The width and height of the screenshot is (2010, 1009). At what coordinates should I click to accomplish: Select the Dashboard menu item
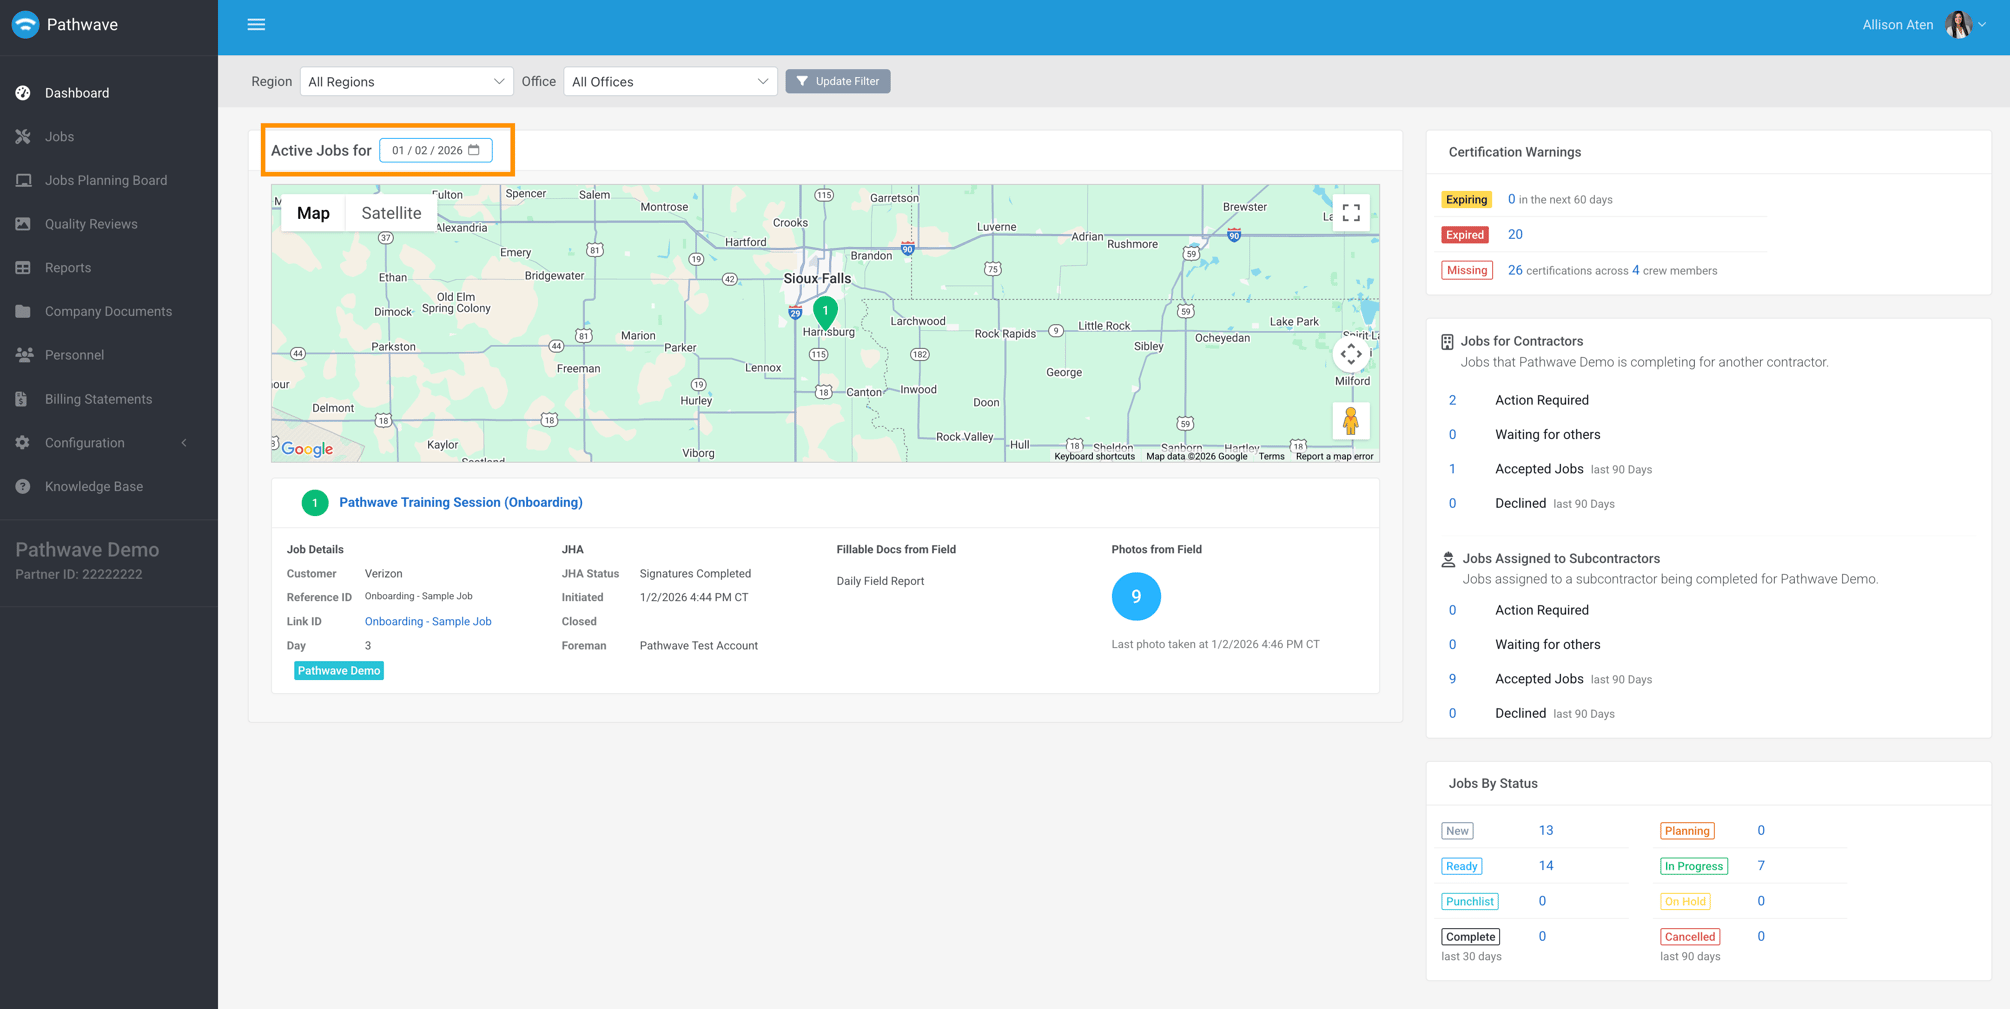pos(77,92)
